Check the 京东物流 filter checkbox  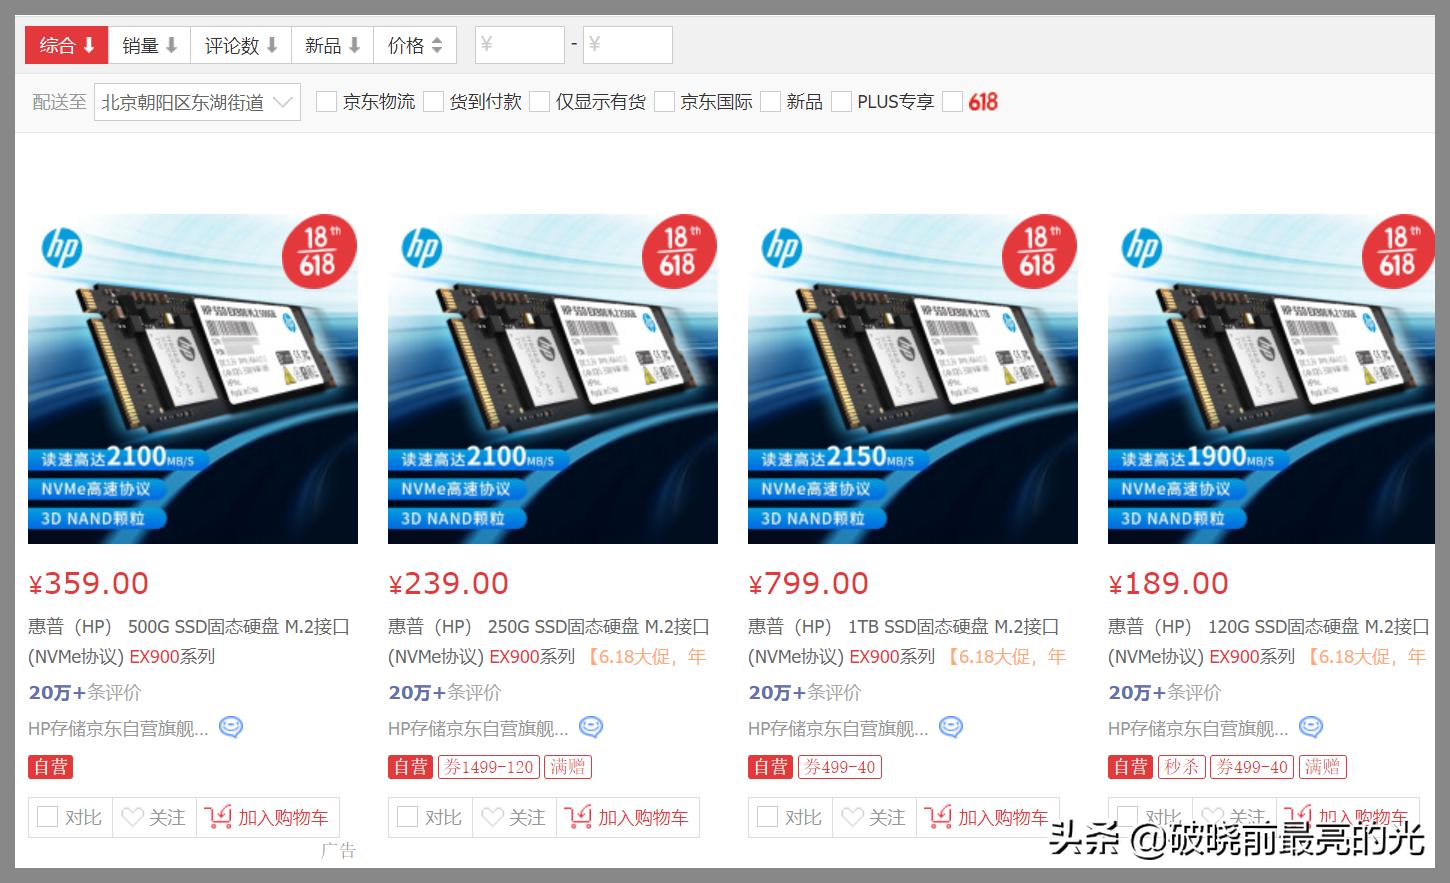pos(326,102)
